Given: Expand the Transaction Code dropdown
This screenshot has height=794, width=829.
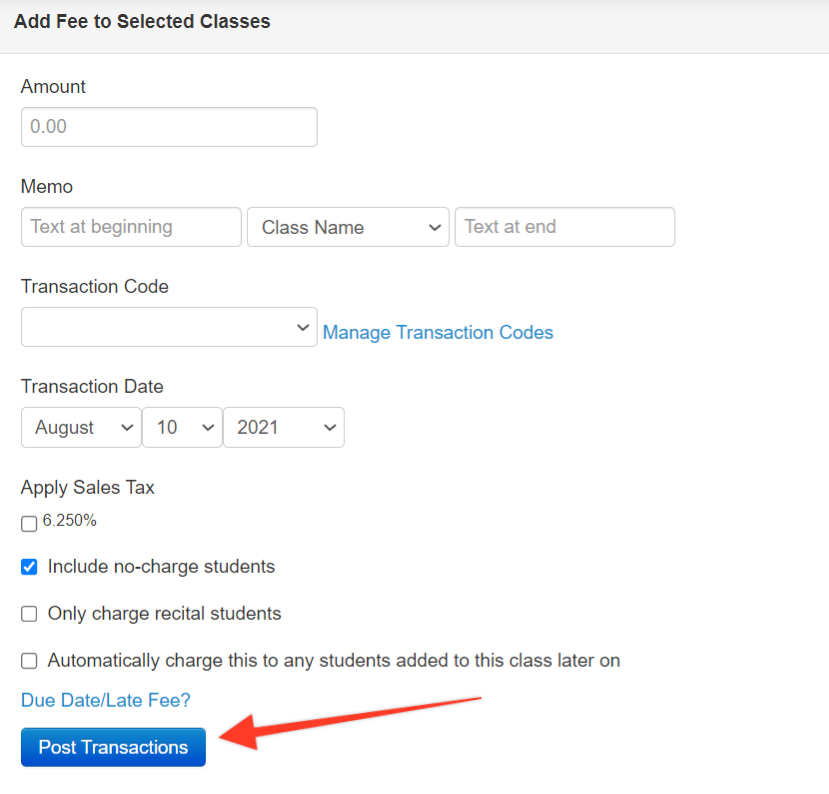Looking at the screenshot, I should tap(169, 327).
